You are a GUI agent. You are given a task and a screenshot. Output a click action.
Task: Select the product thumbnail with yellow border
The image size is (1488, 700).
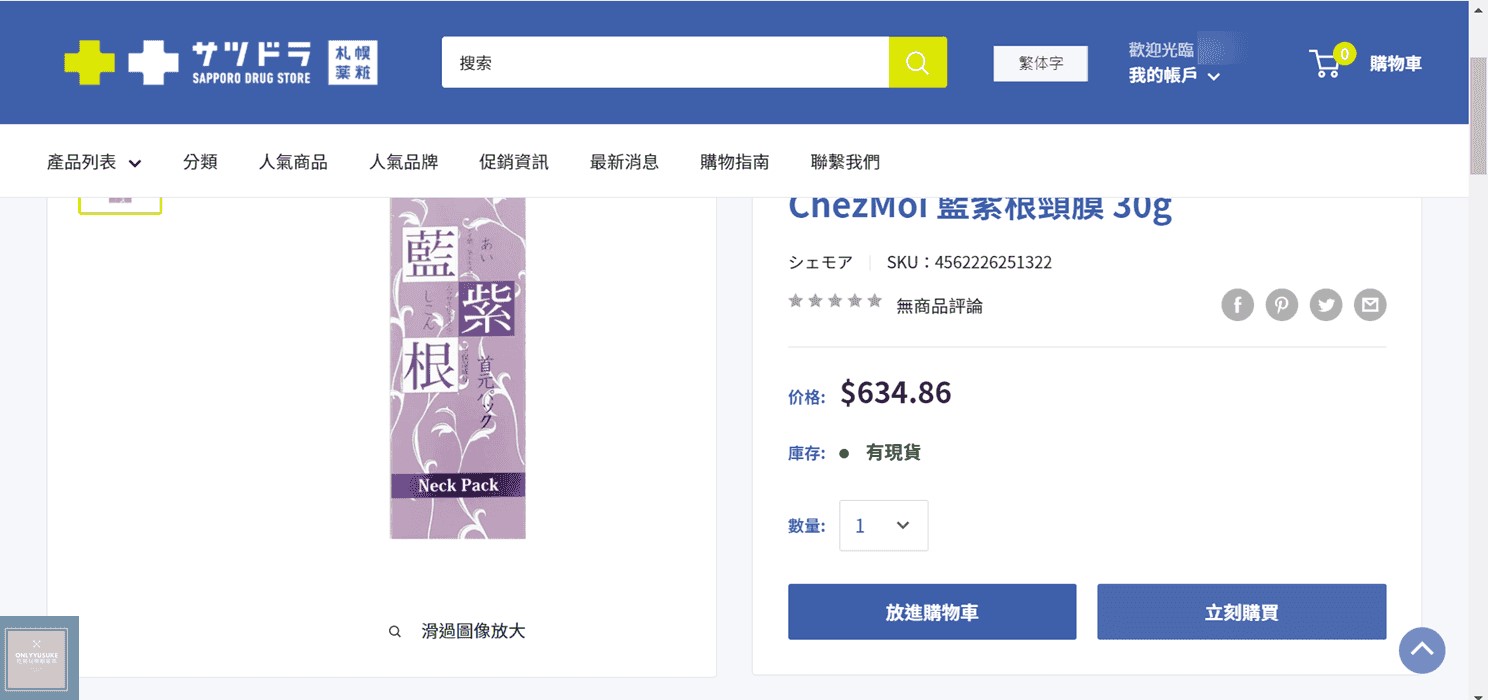coord(120,200)
